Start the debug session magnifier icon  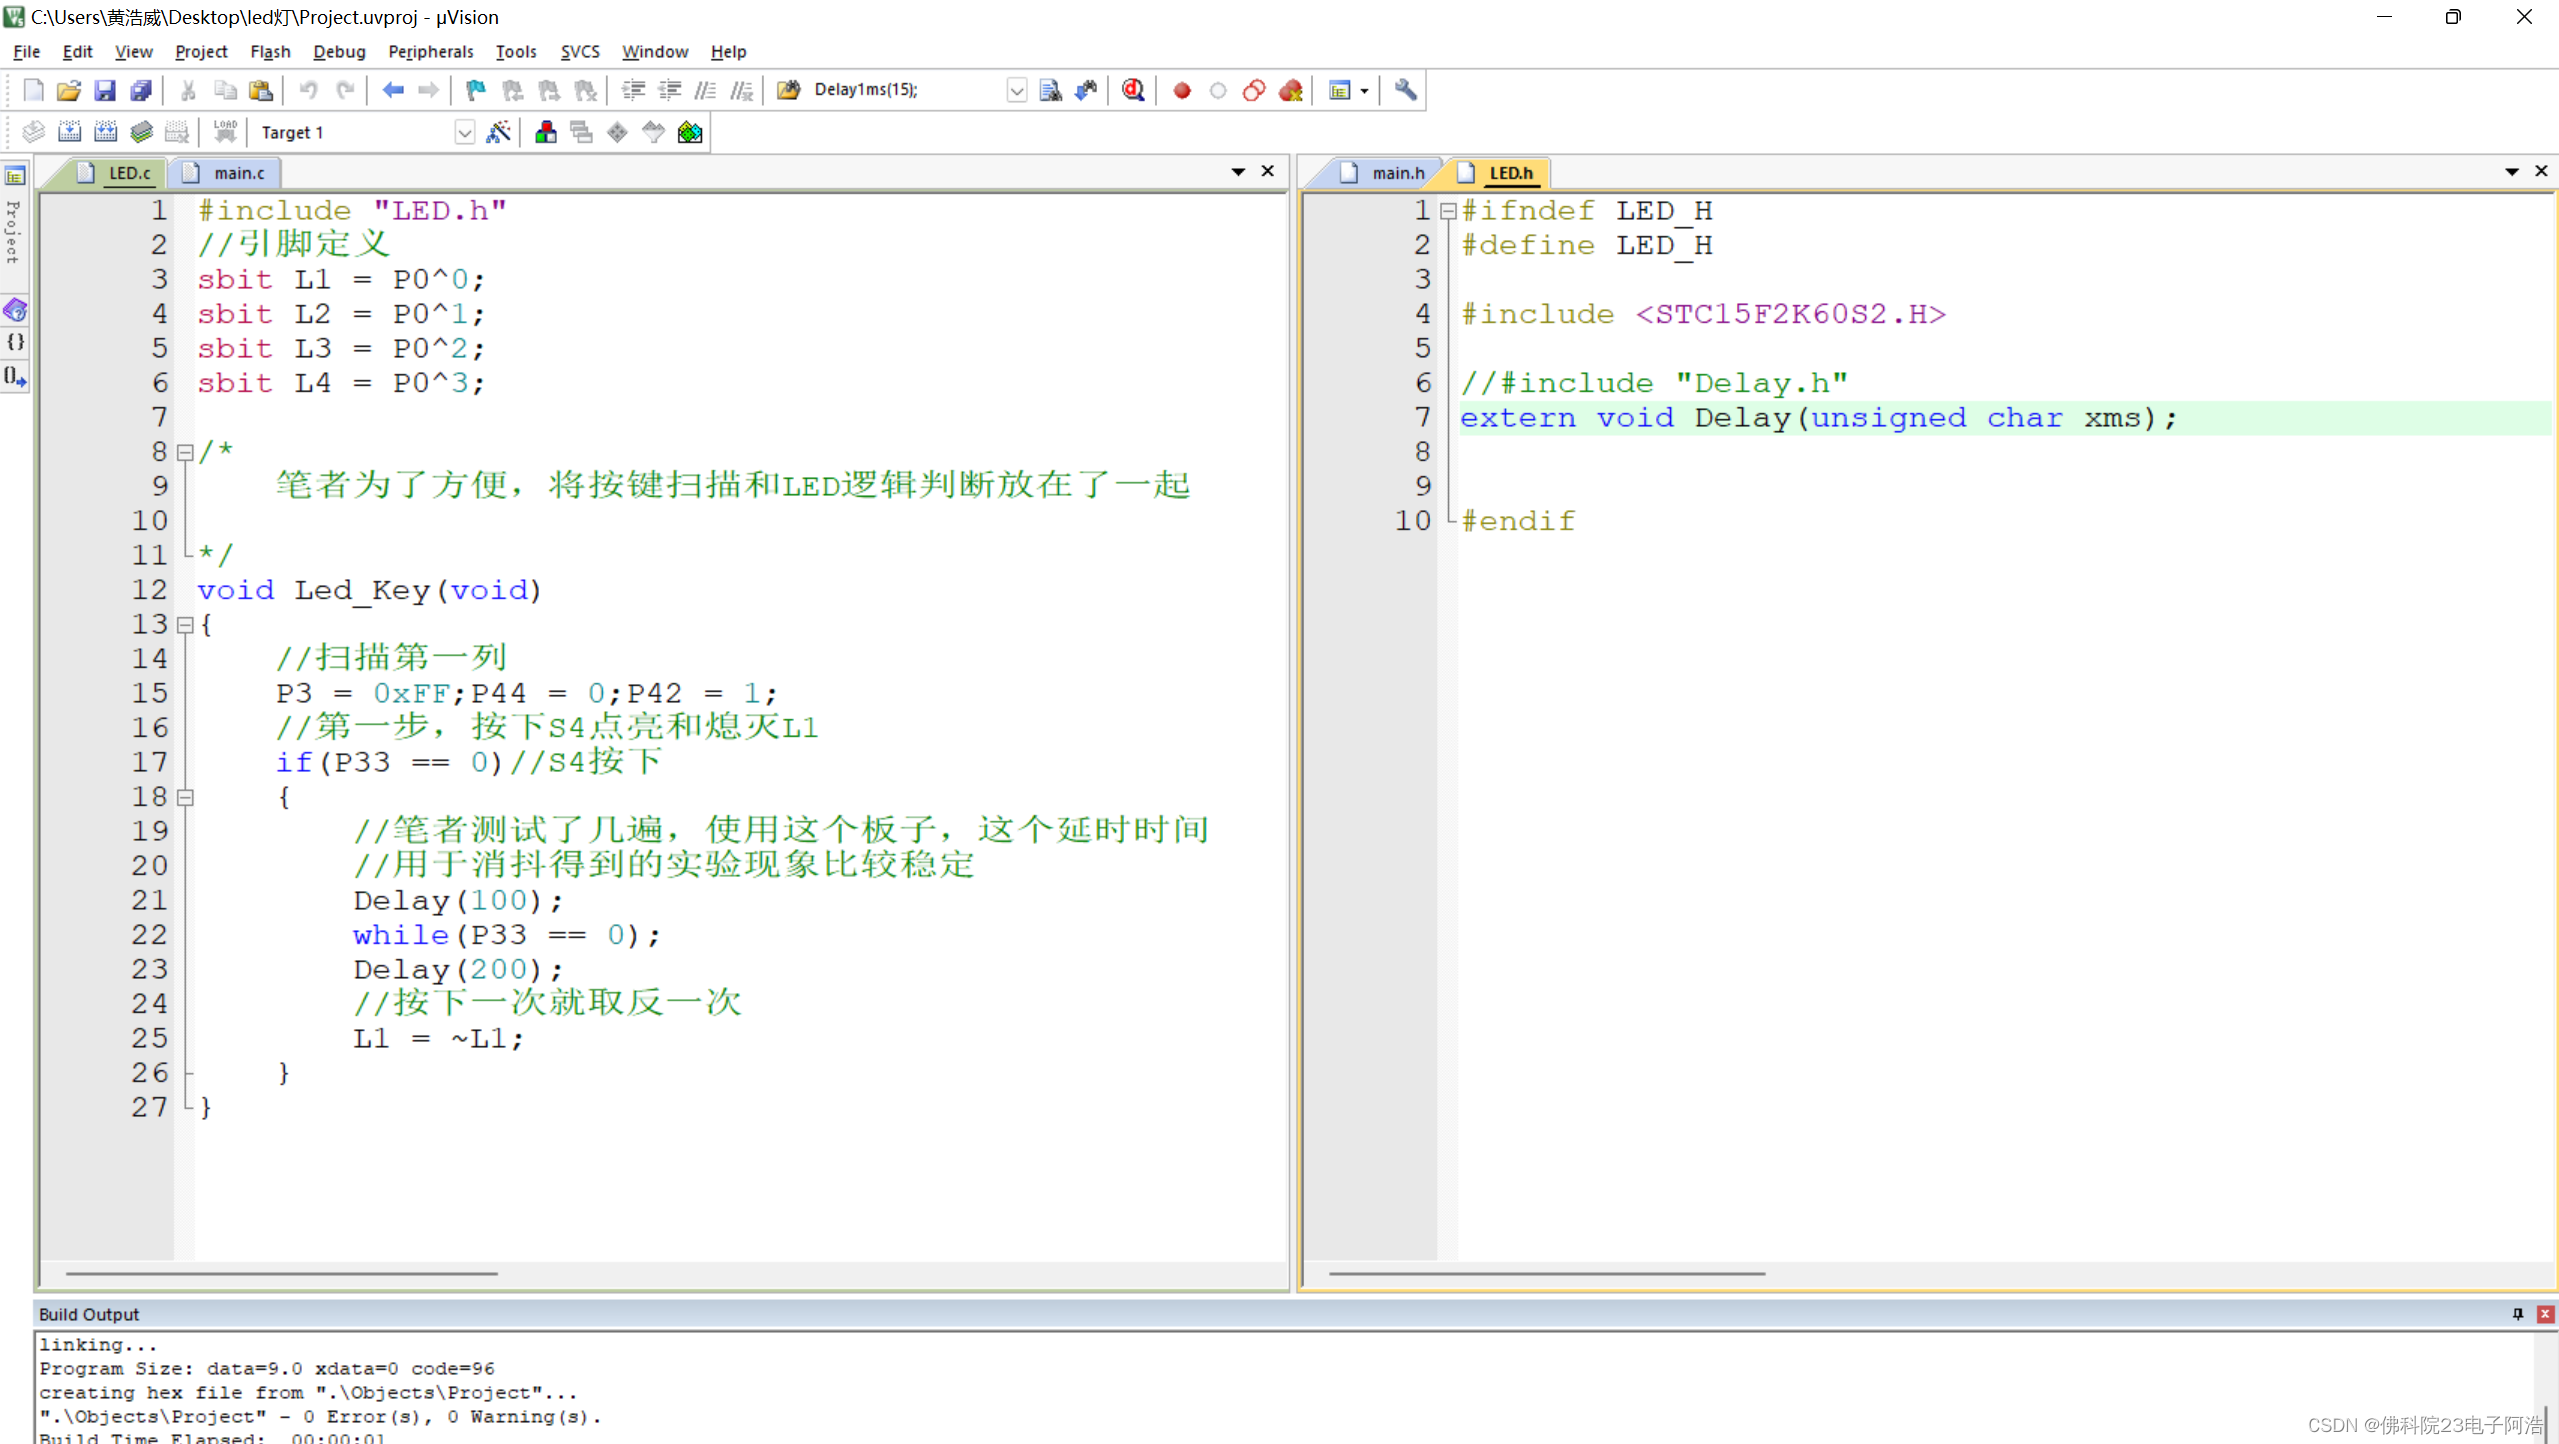1133,90
